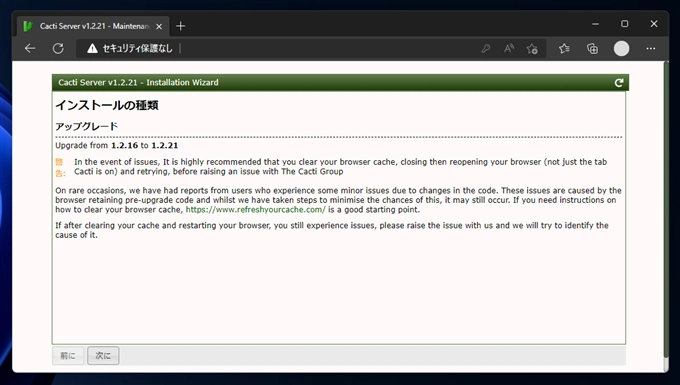Click the Cacti favicon on the tab
Viewport: 680px width, 385px height.
[x=28, y=26]
